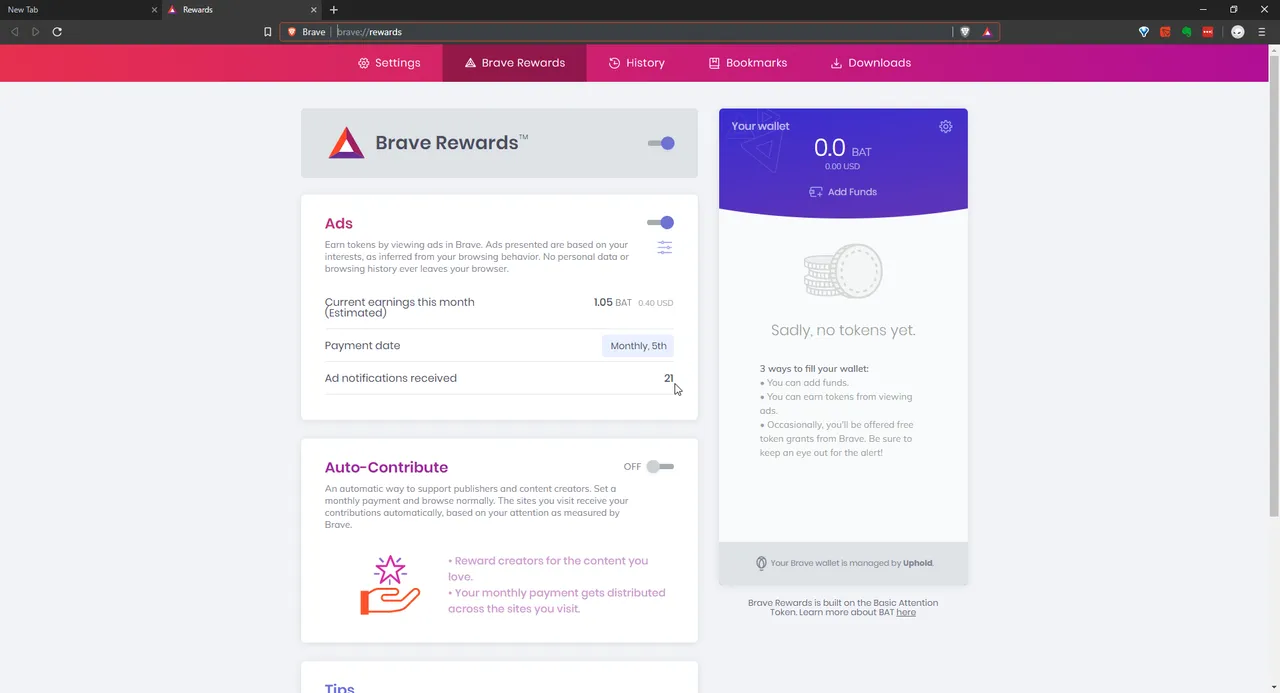Open a new browser tab
Screen dimensions: 1280x693
[x=334, y=10]
